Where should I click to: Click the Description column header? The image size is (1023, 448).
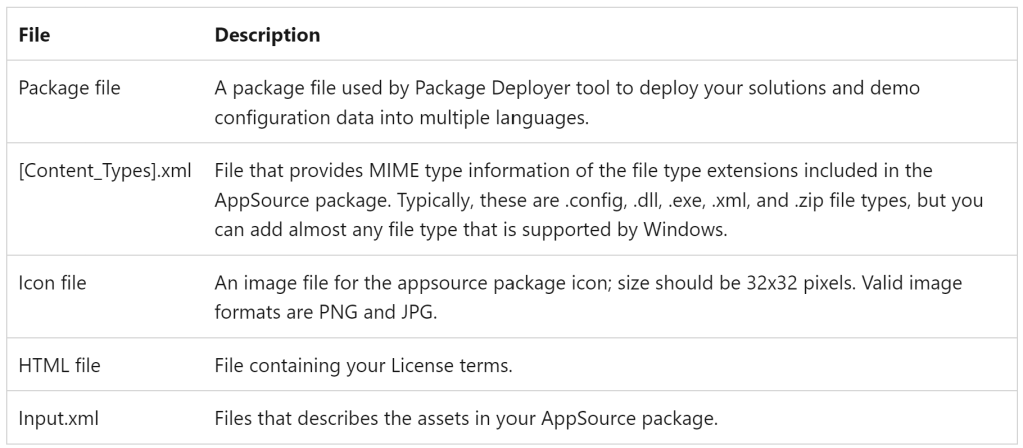267,35
